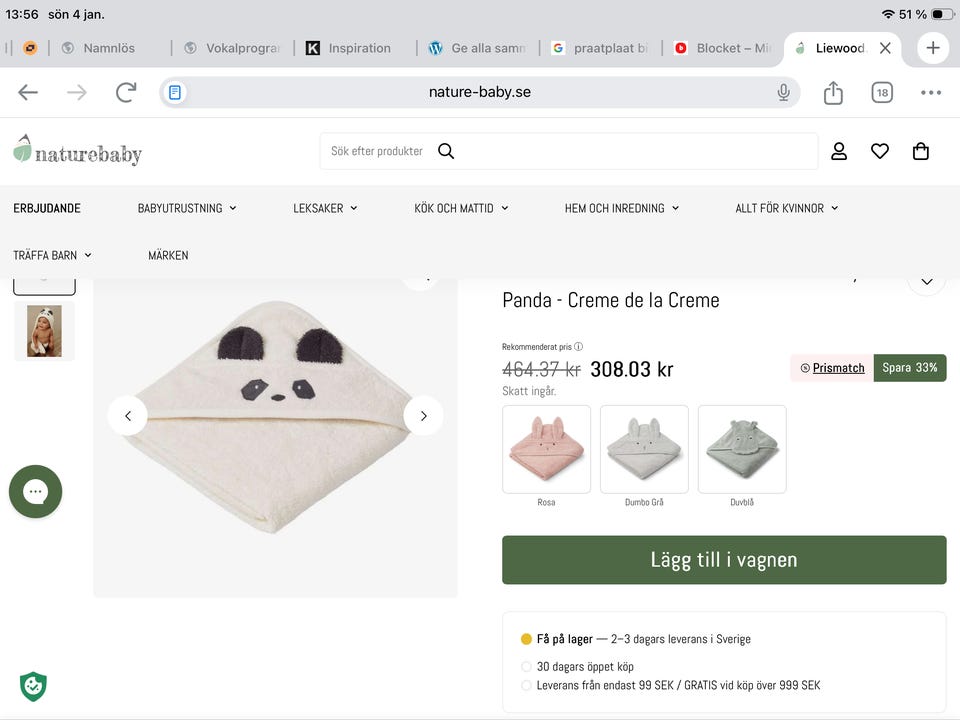
Task: Expand the Babyutrustning menu
Action: coord(187,208)
